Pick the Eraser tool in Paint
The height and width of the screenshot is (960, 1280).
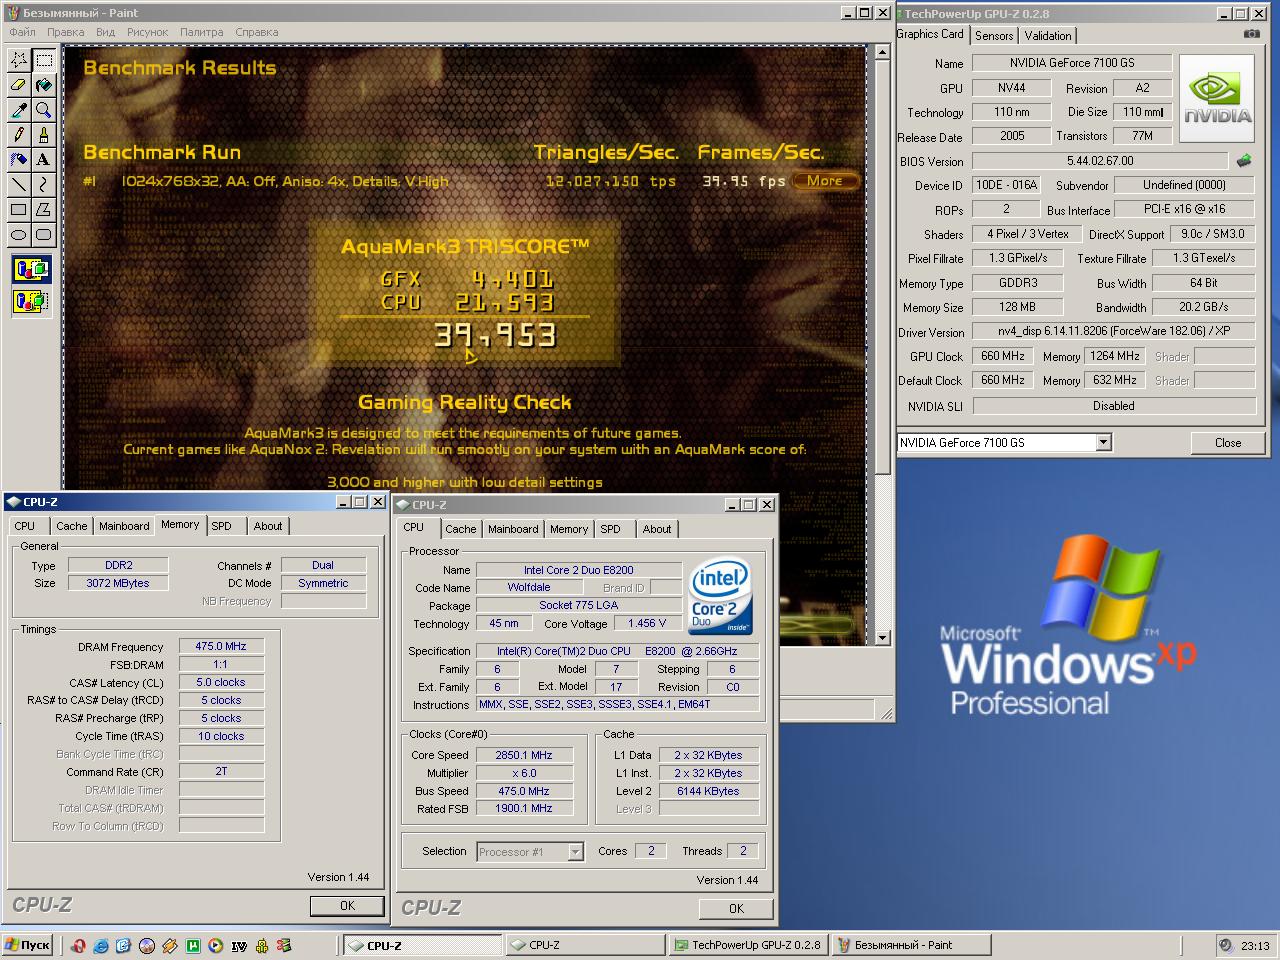click(19, 85)
